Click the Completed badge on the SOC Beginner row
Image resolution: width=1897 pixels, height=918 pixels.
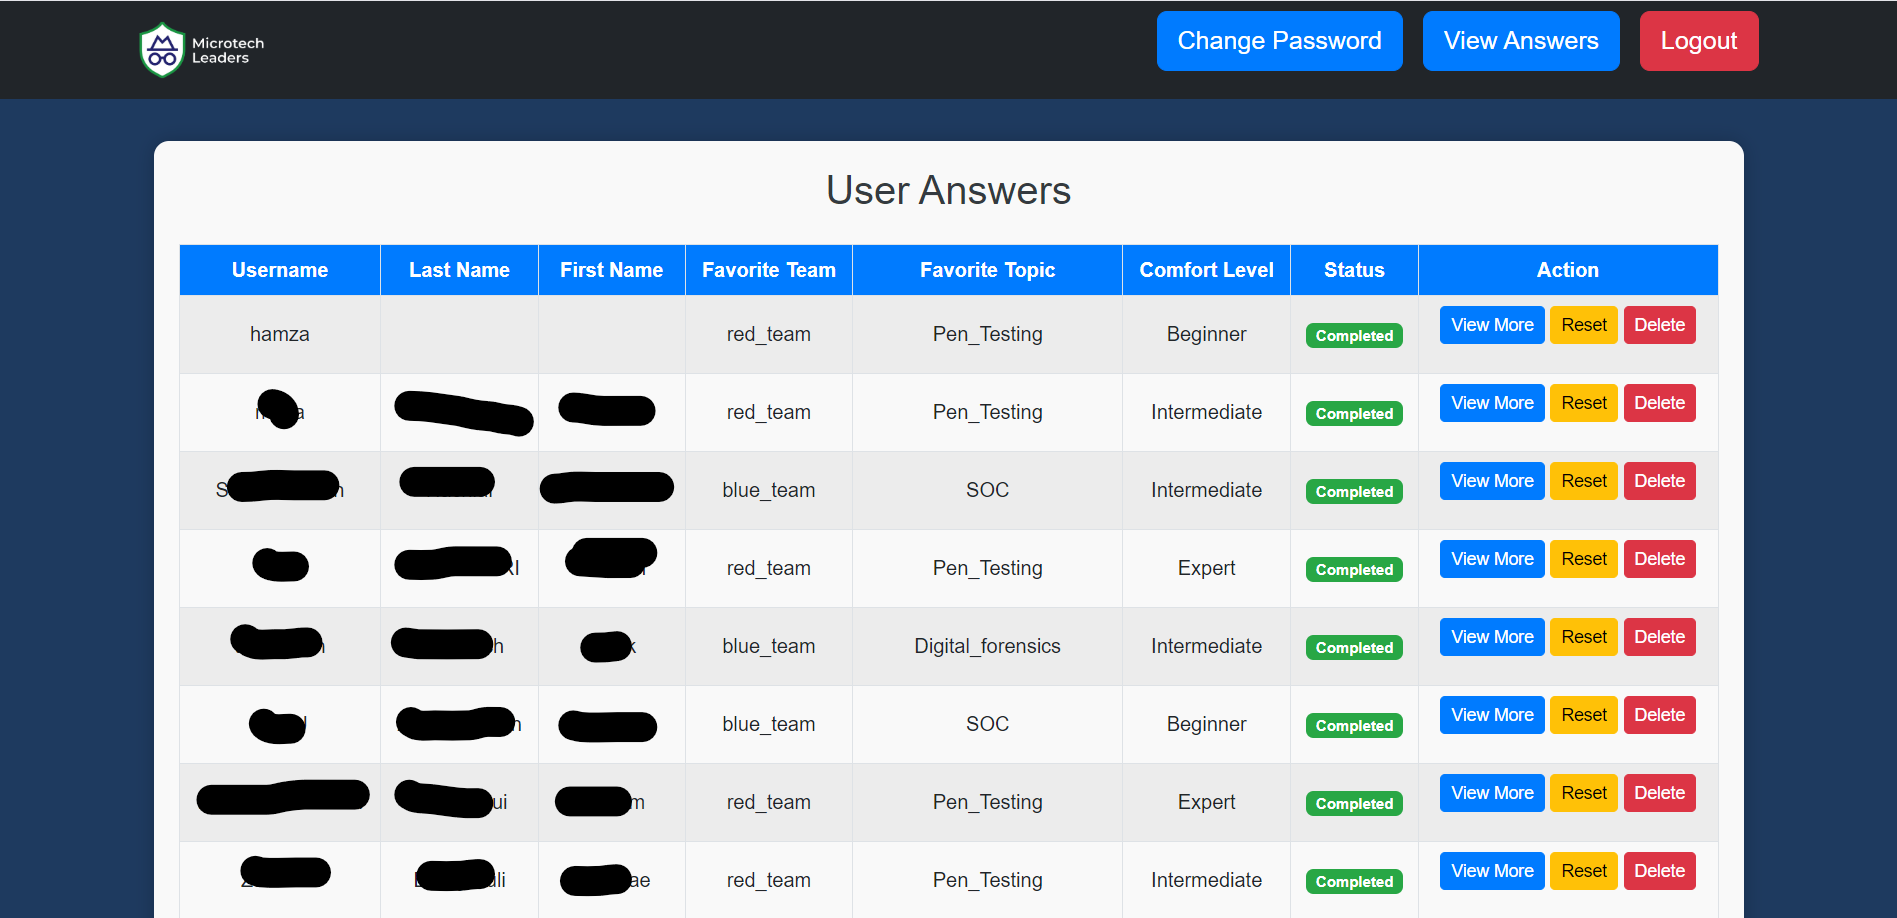[1353, 725]
